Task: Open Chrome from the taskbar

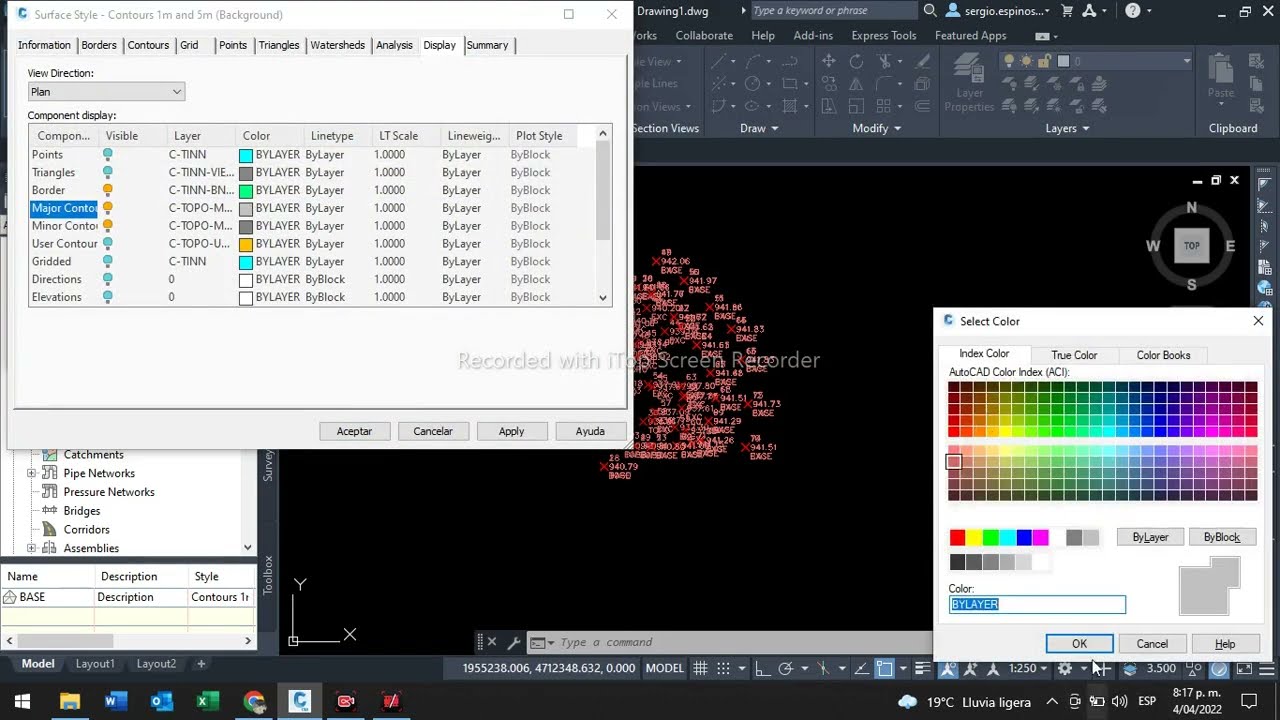Action: pyautogui.click(x=253, y=701)
